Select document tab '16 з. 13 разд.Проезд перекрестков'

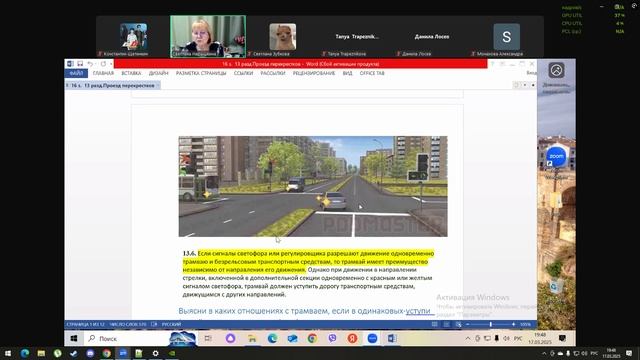(x=113, y=85)
